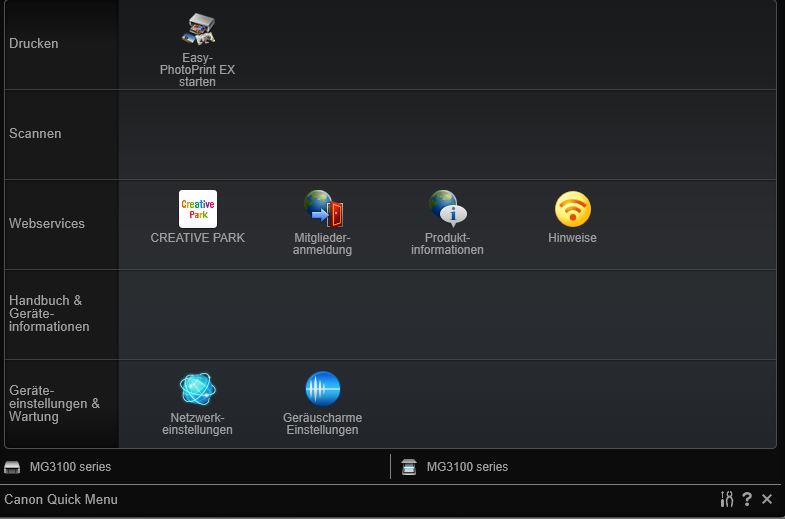Launch Easy-PhotoPrint EX printer icon
785x519 pixels.
point(198,29)
